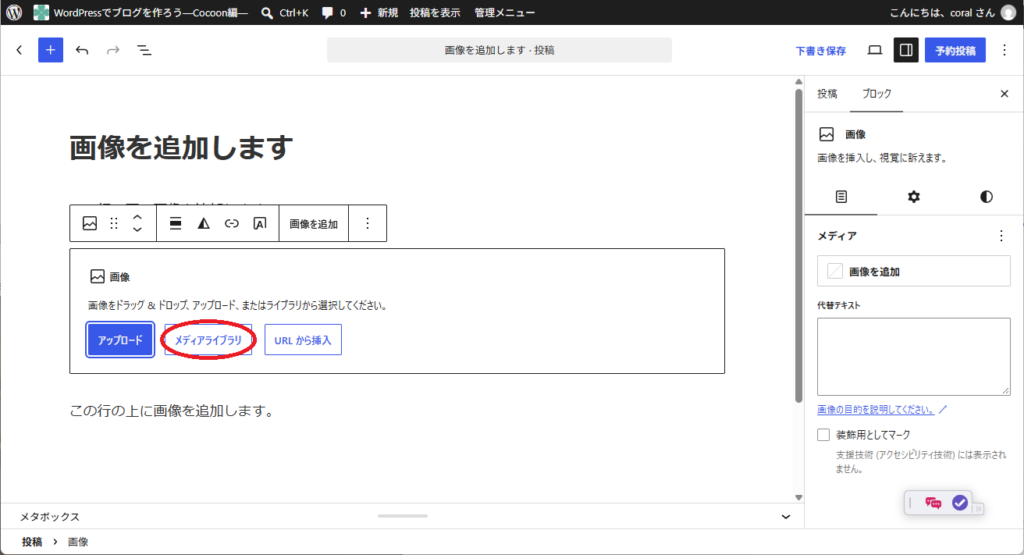1024x555 pixels.
Task: Close the settings sidebar
Action: point(1004,93)
